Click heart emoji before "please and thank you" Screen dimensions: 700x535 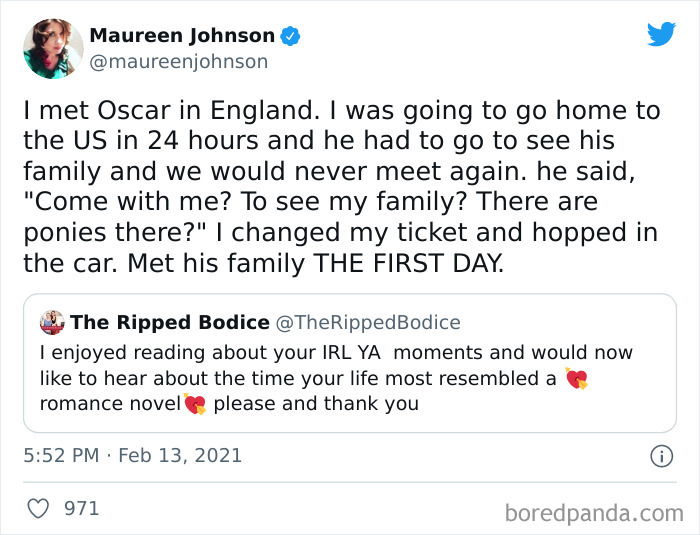(194, 404)
